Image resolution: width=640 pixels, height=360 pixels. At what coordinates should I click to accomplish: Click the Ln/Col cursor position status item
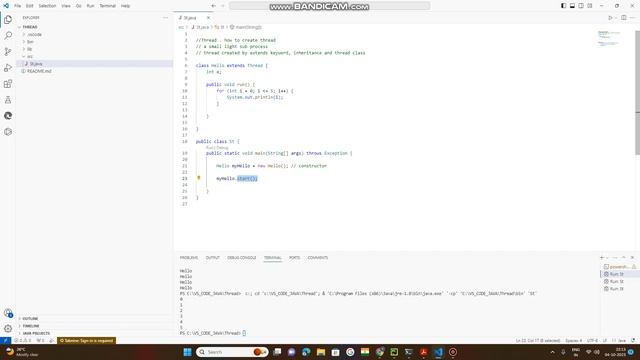click(x=538, y=340)
